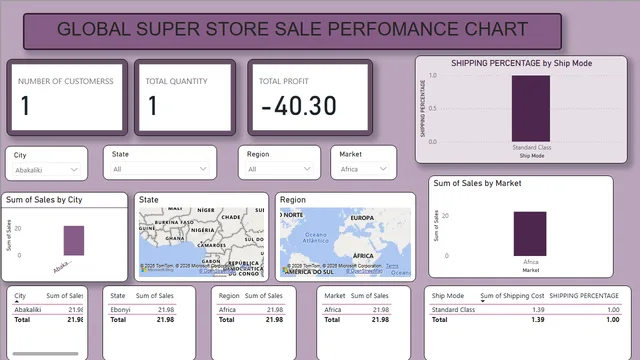Sort by SHIPPING PERCENTAGE column header in table
Viewport: 640px width, 360px height.
pos(584,296)
